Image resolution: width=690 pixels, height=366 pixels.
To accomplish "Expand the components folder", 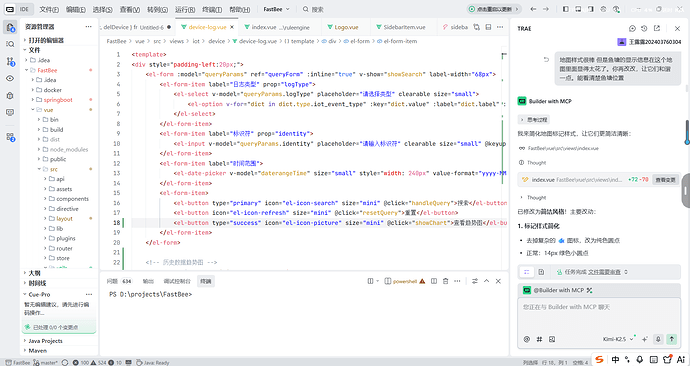I will 72,199.
